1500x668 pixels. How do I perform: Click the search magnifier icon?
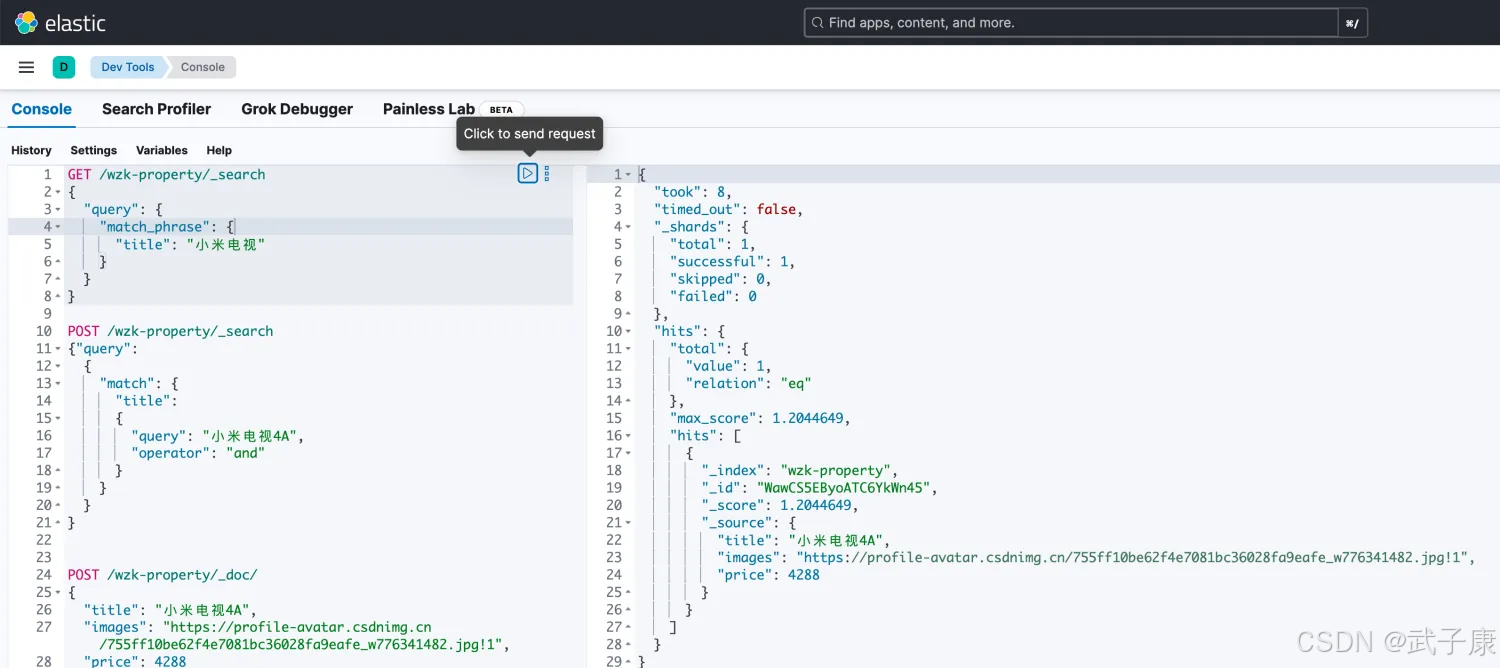point(818,23)
